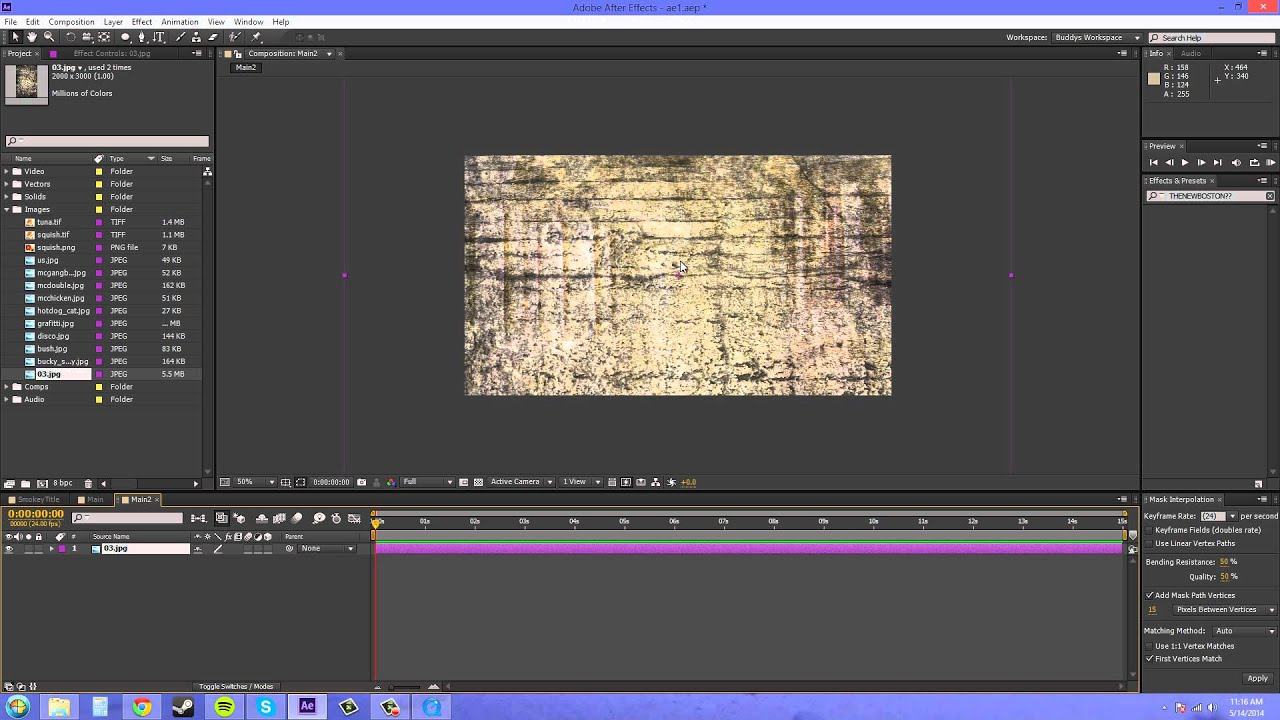Screen dimensions: 1280x720
Task: Select the Pen tool
Action: [x=142, y=37]
